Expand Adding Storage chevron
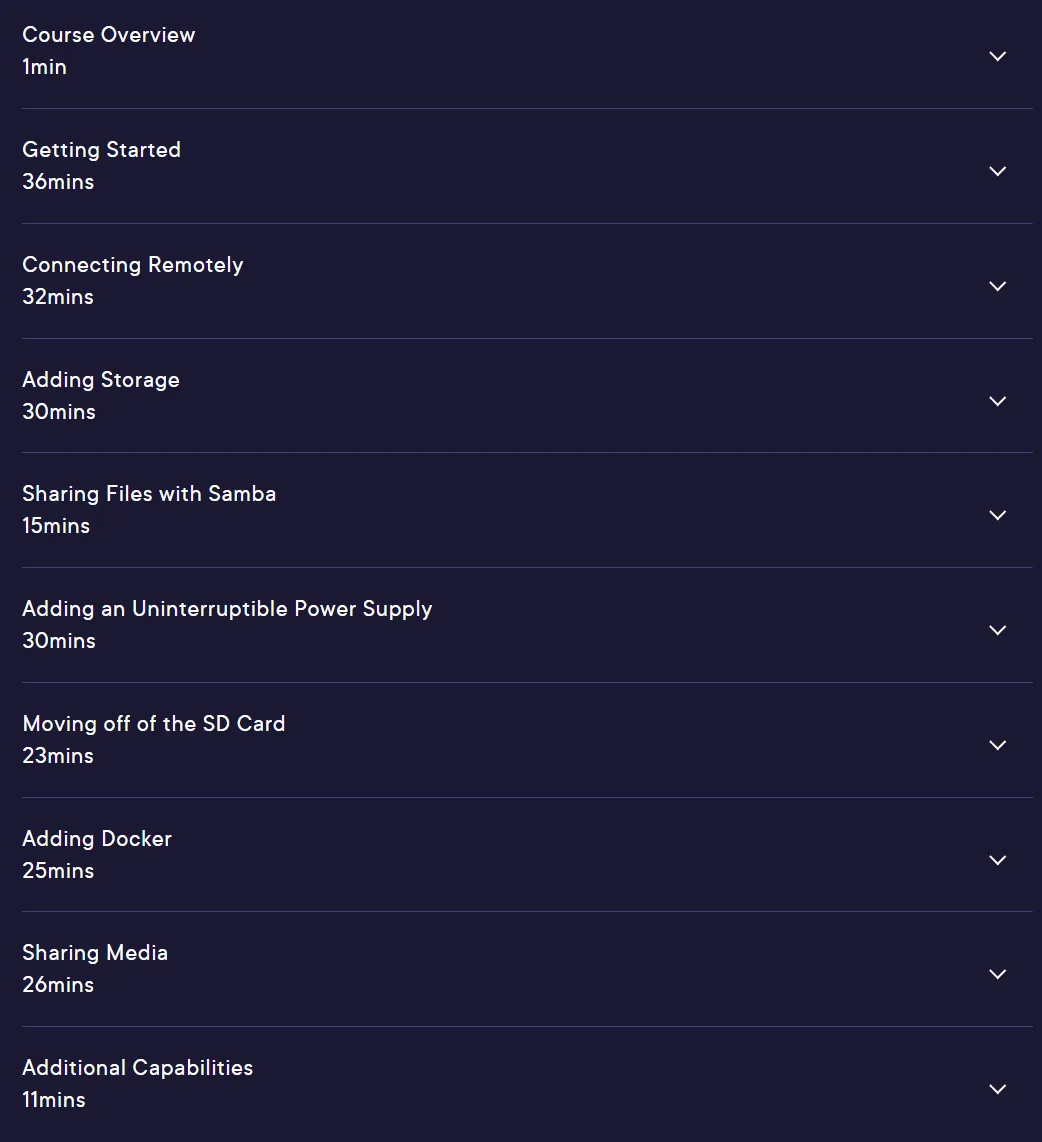The width and height of the screenshot is (1042, 1142). coord(998,401)
